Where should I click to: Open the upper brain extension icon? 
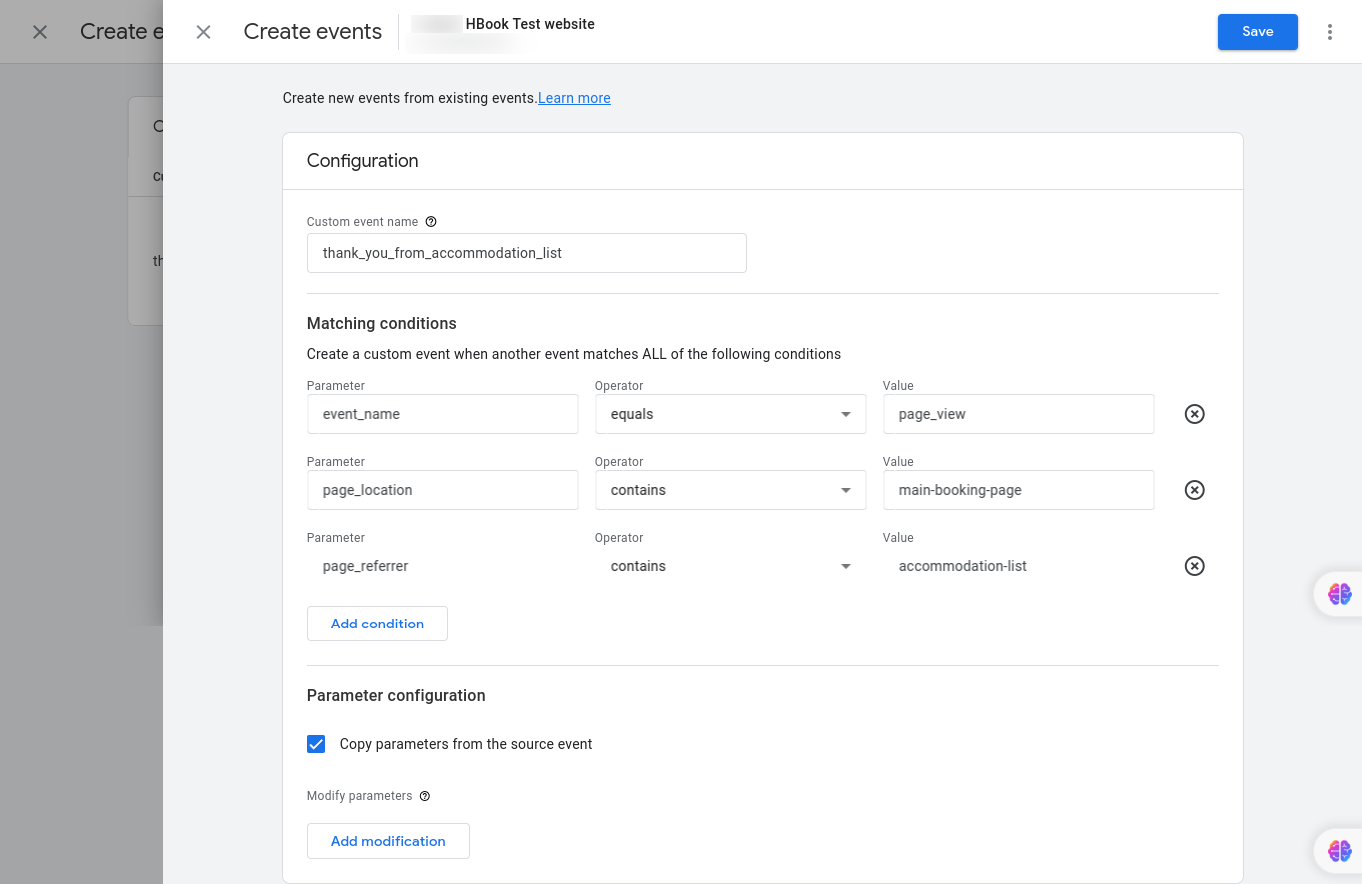pyautogui.click(x=1339, y=594)
